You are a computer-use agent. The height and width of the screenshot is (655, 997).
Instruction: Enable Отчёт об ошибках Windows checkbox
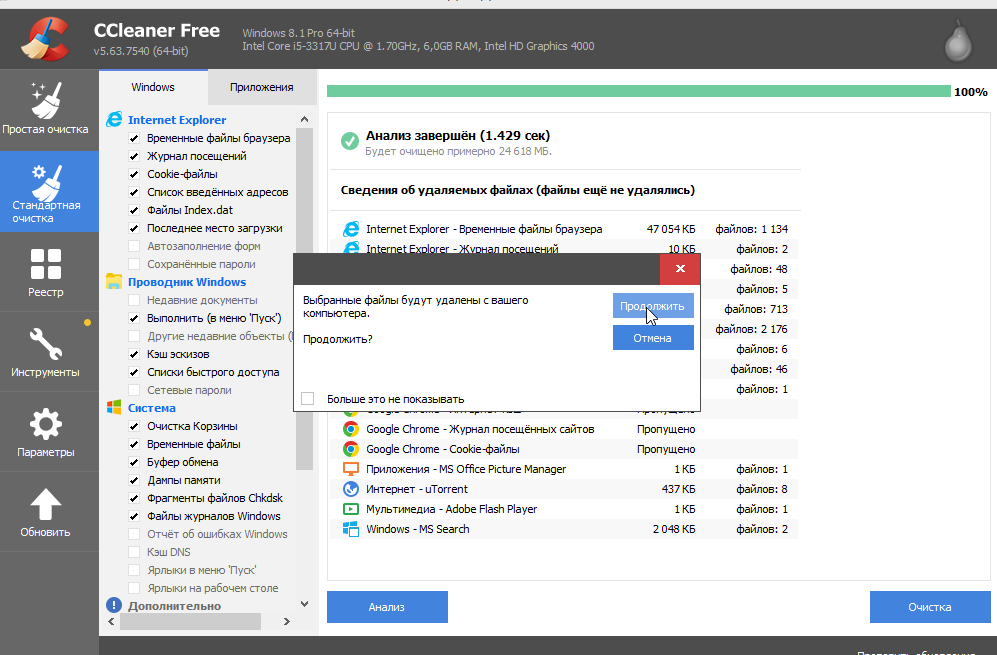point(134,534)
